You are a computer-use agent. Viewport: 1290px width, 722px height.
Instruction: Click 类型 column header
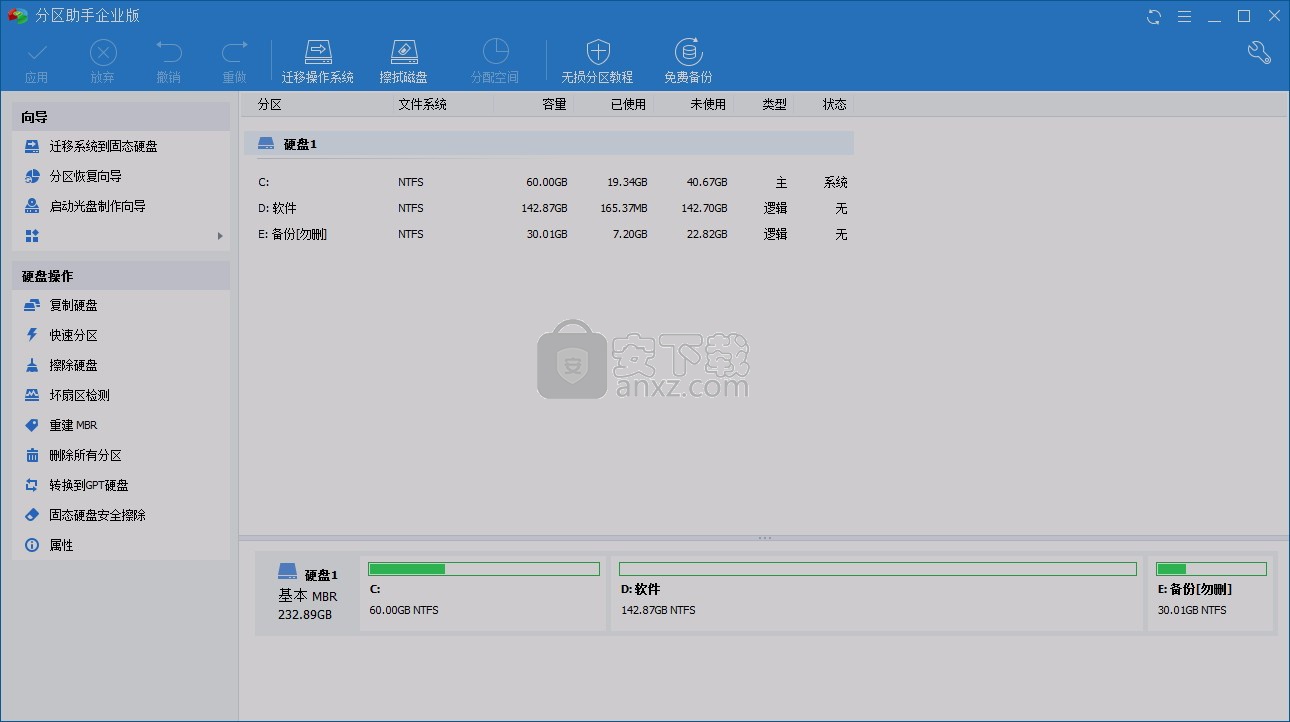774,104
